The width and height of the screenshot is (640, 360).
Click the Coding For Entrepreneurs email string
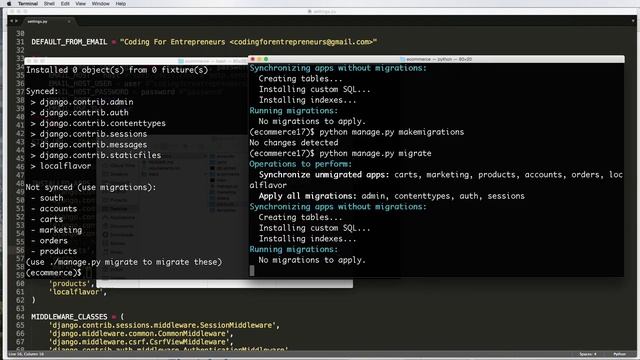point(248,42)
